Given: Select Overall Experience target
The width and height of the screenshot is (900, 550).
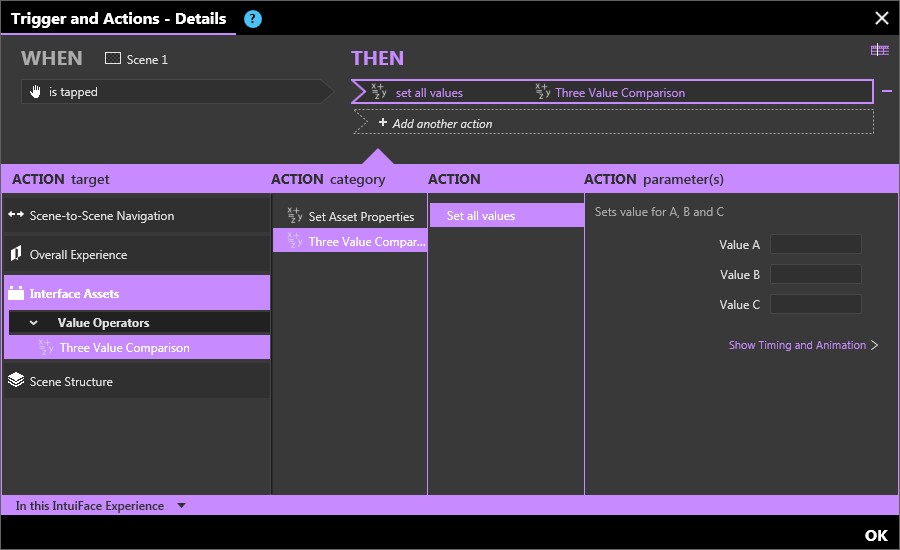Looking at the screenshot, I should 137,254.
